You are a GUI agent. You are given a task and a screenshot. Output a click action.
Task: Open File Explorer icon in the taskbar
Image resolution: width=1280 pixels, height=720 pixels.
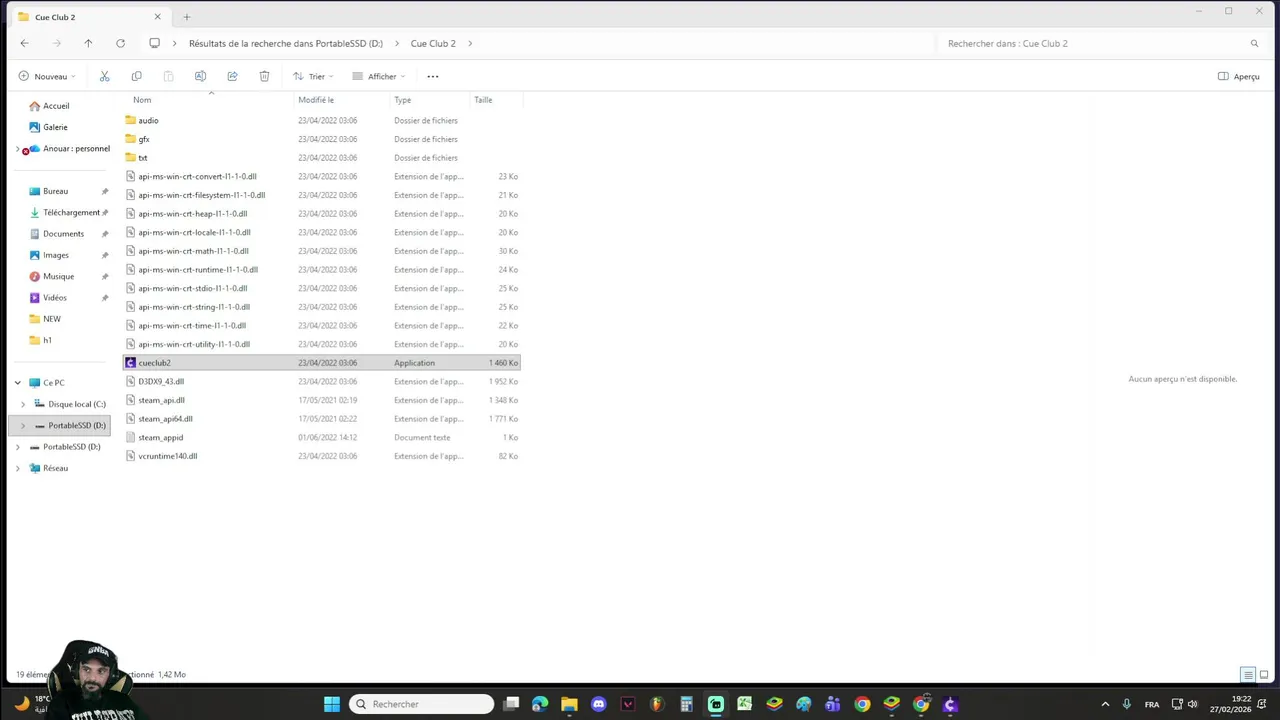[x=569, y=704]
